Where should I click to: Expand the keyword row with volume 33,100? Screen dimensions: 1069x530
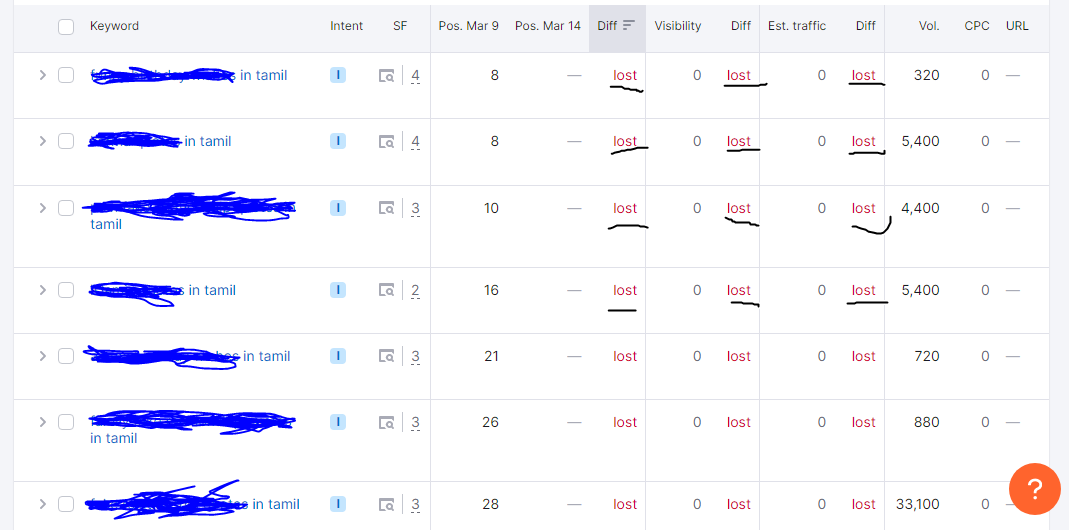[x=42, y=505]
